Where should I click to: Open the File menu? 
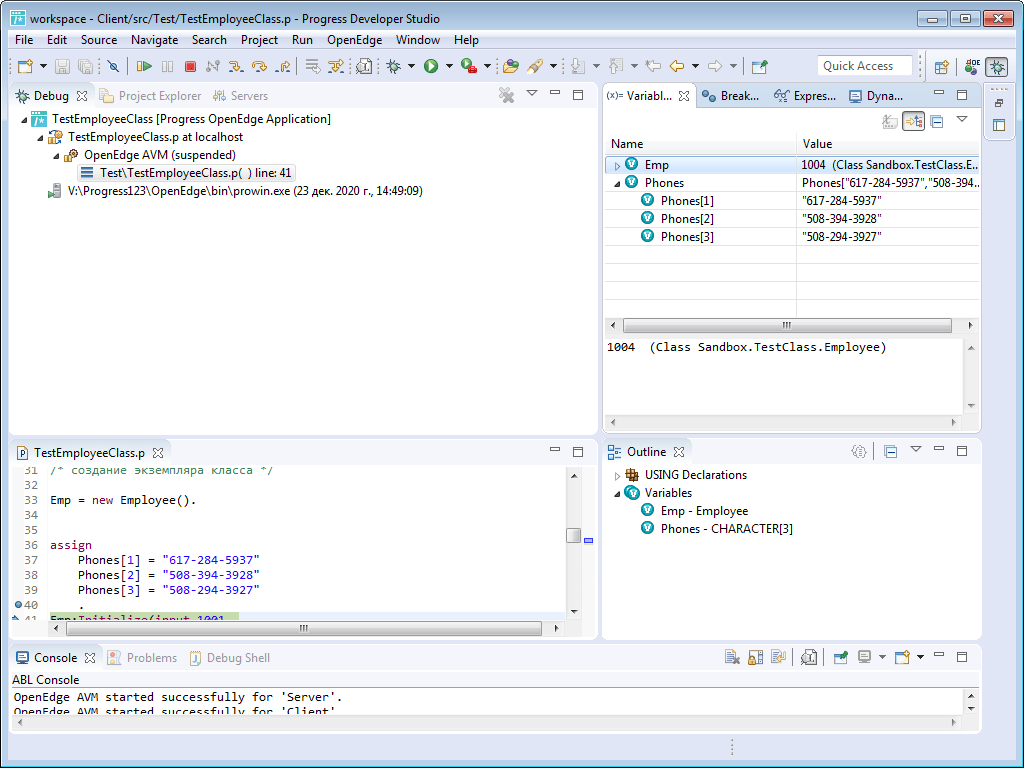(x=24, y=40)
